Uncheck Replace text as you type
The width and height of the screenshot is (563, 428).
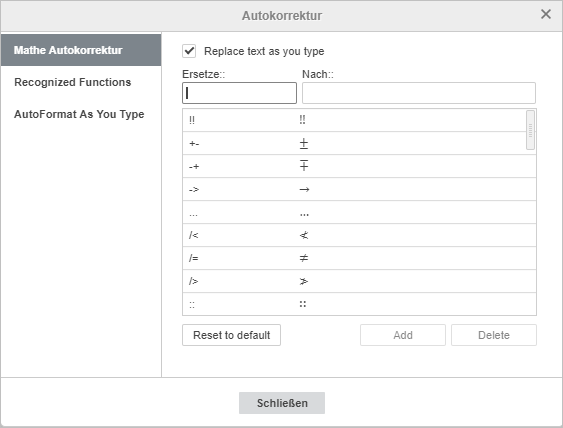click(189, 51)
